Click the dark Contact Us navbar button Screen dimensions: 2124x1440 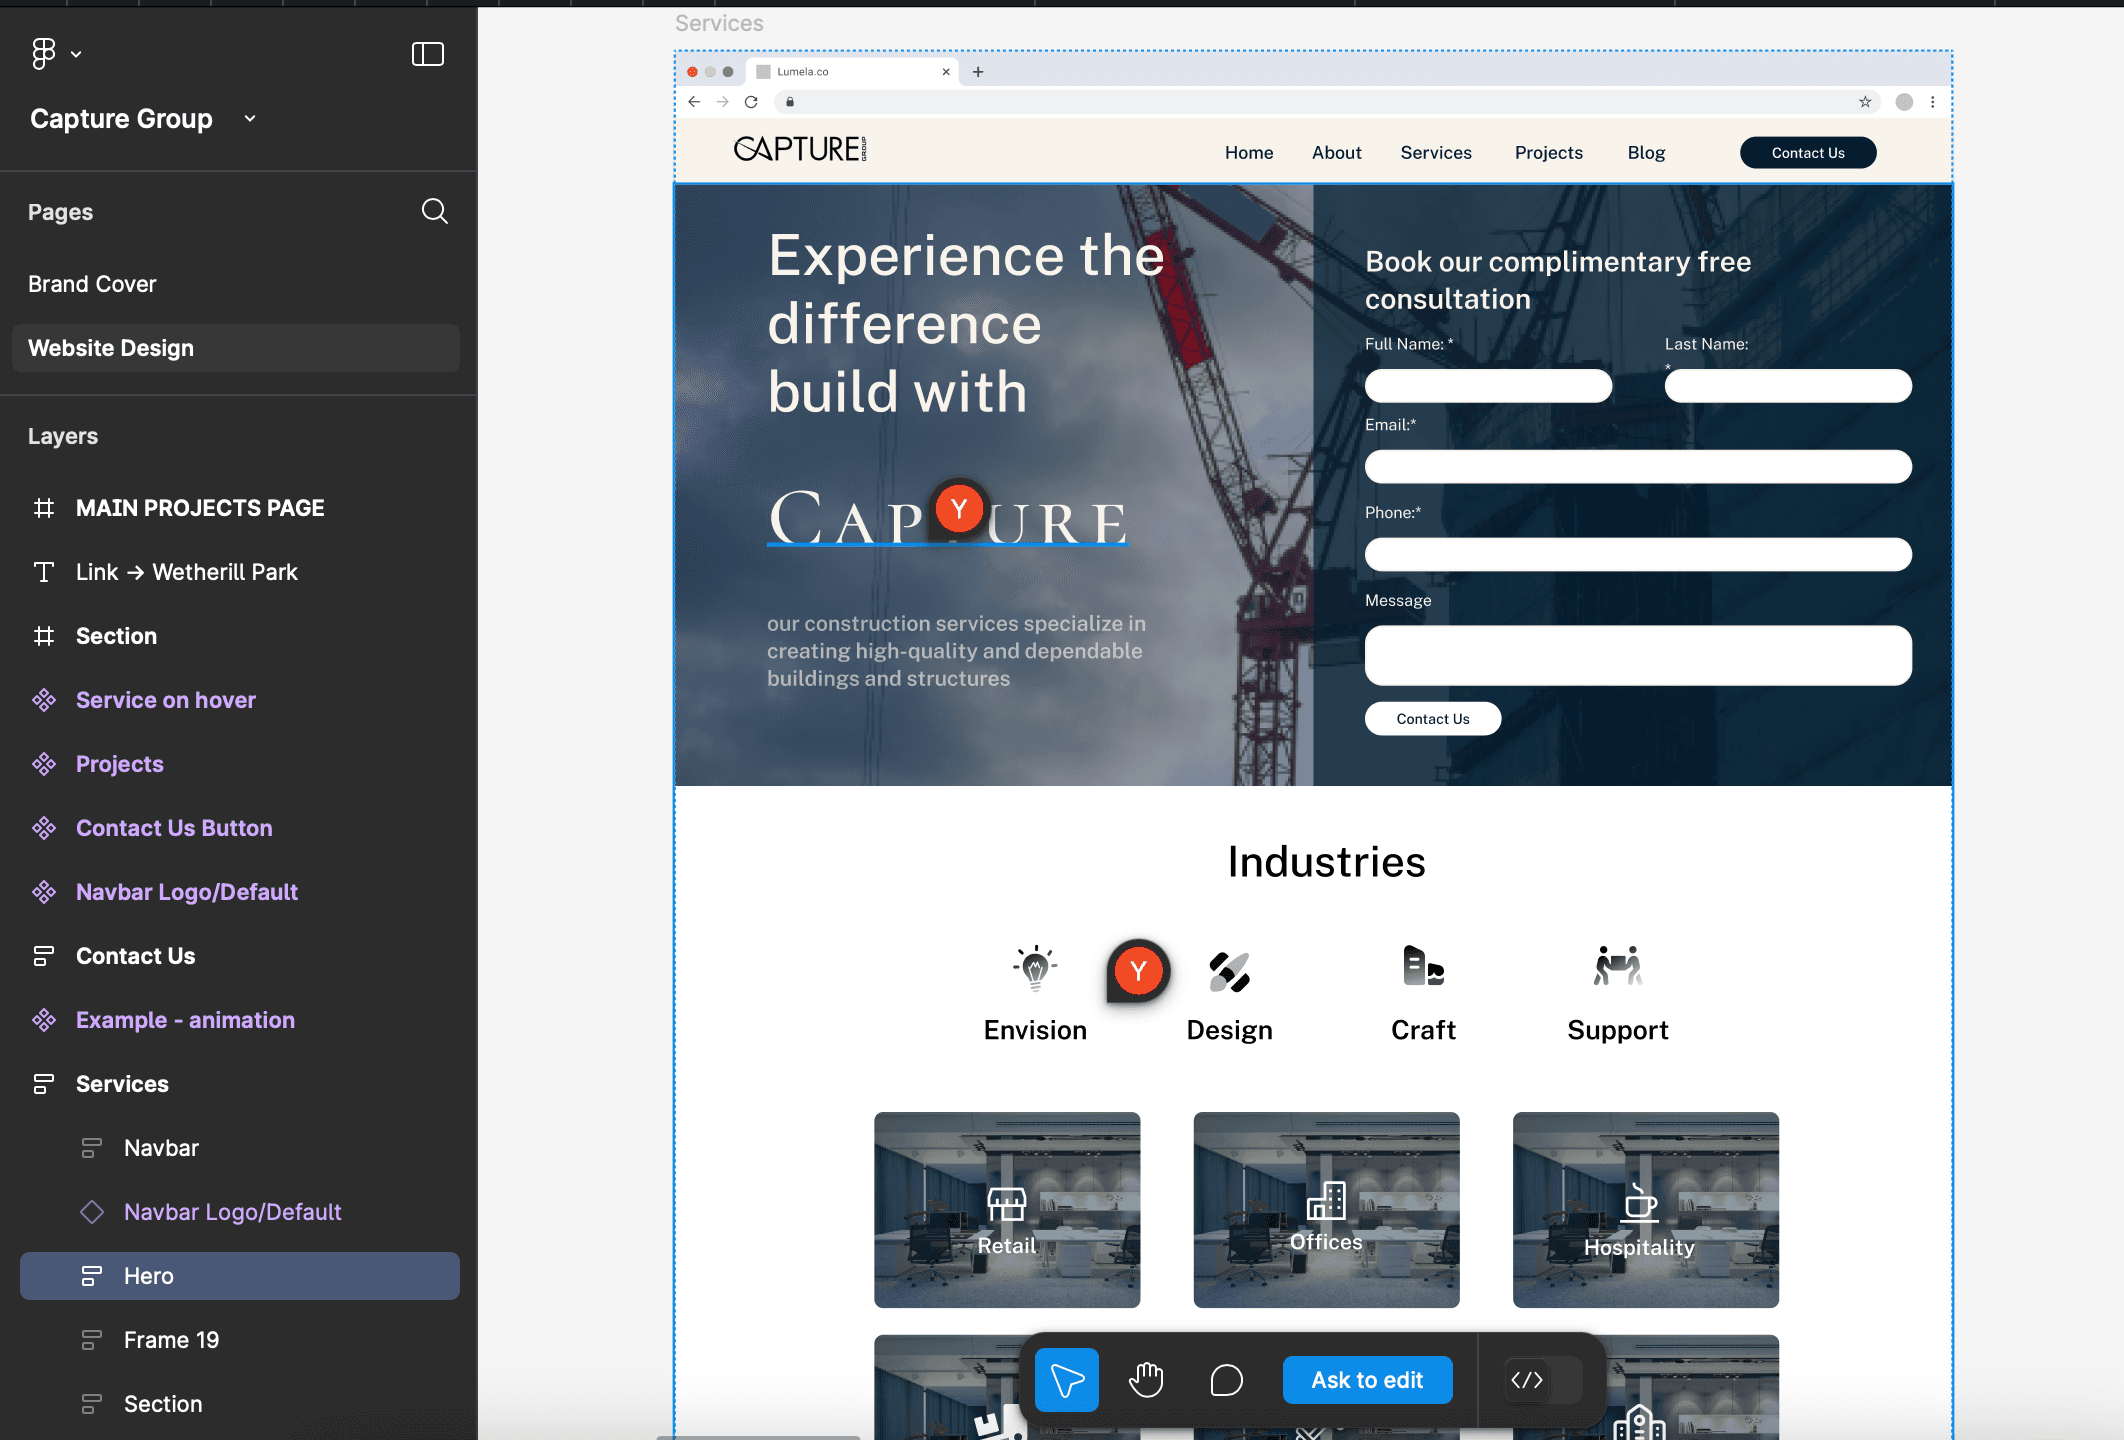(x=1808, y=153)
